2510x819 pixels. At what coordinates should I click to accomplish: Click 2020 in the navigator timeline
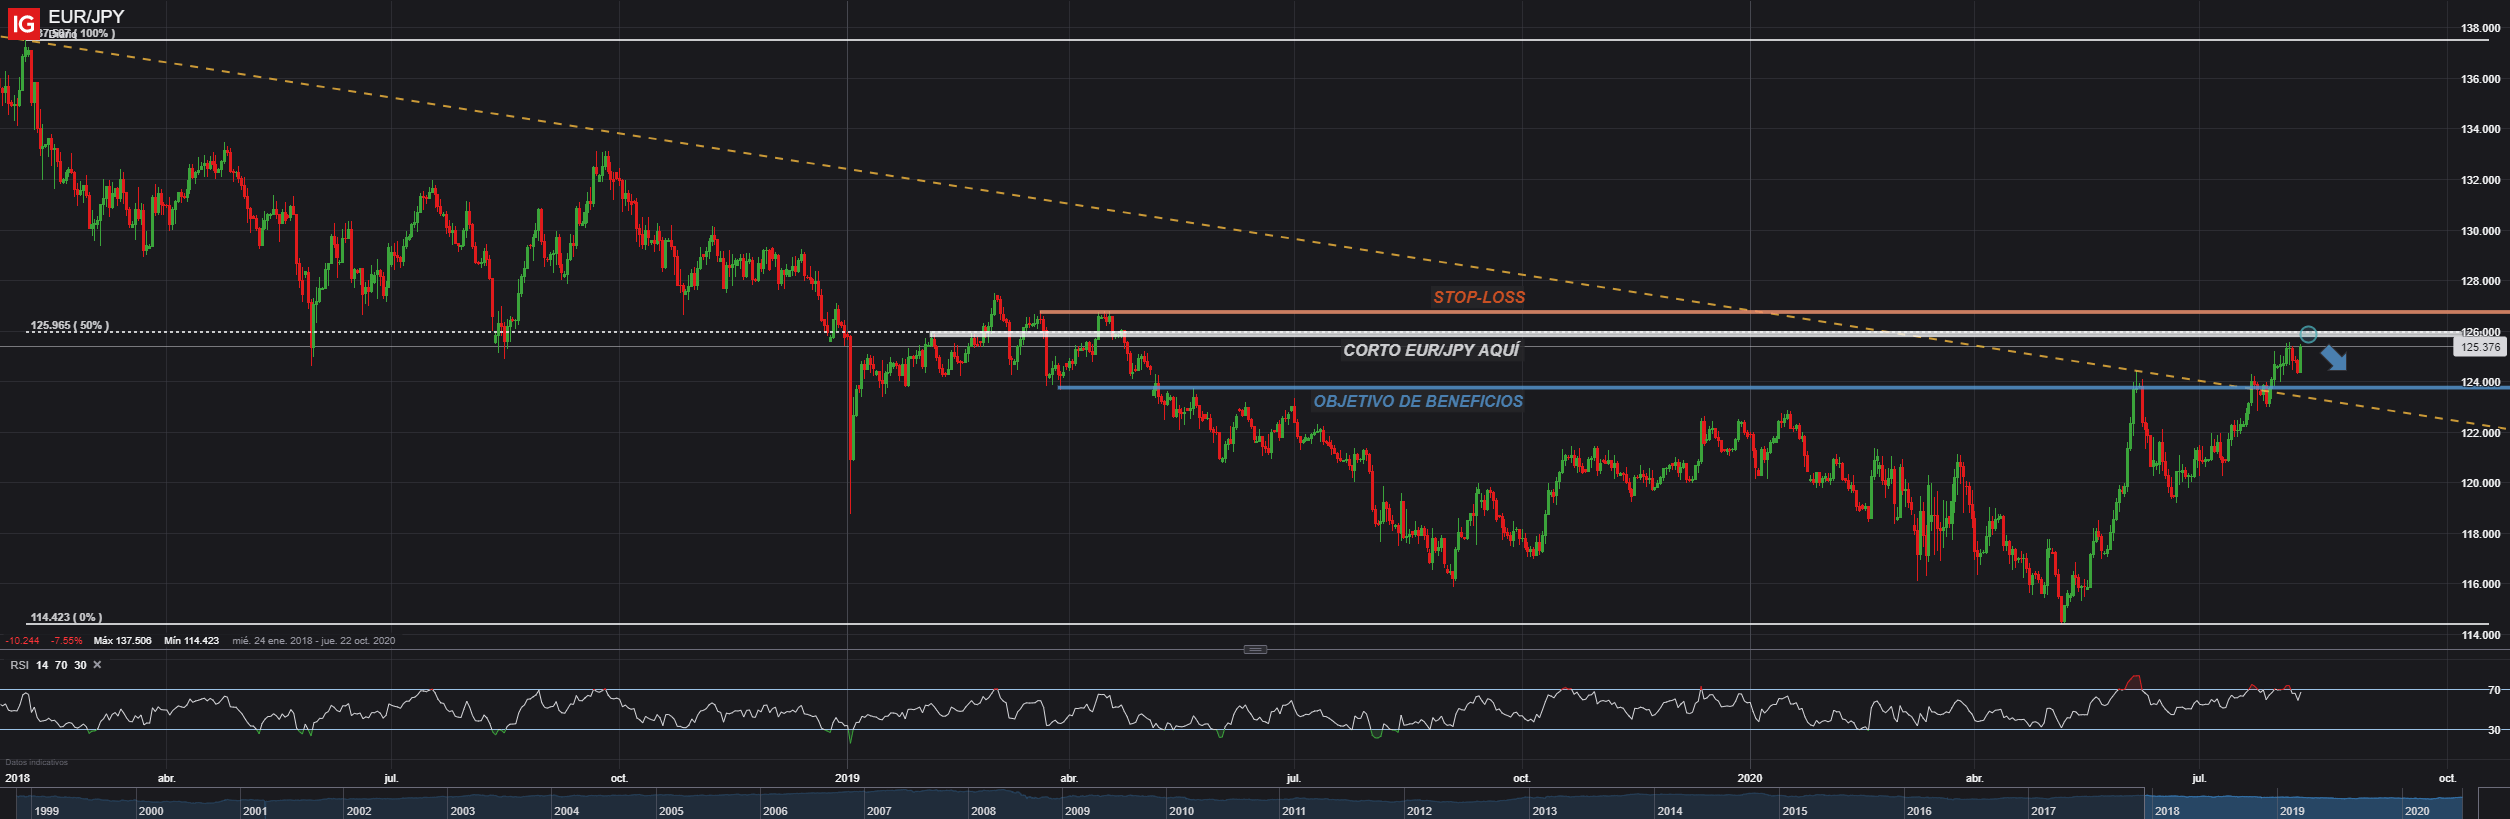[2417, 811]
